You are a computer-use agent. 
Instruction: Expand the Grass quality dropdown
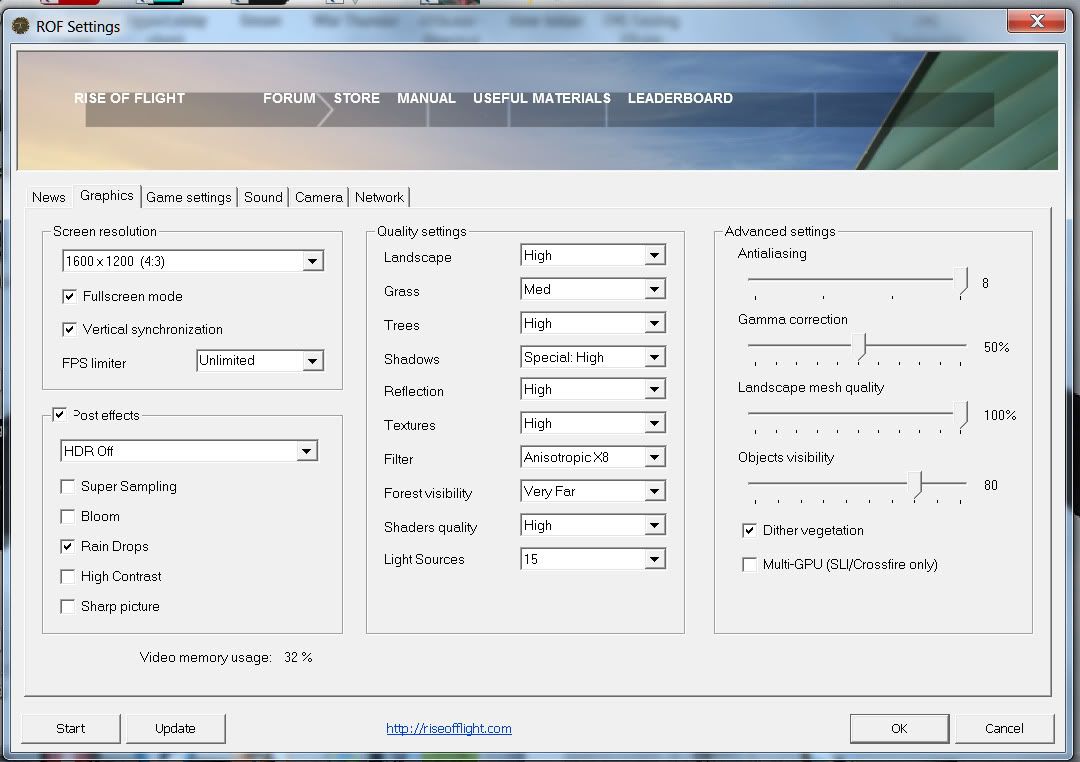click(593, 289)
